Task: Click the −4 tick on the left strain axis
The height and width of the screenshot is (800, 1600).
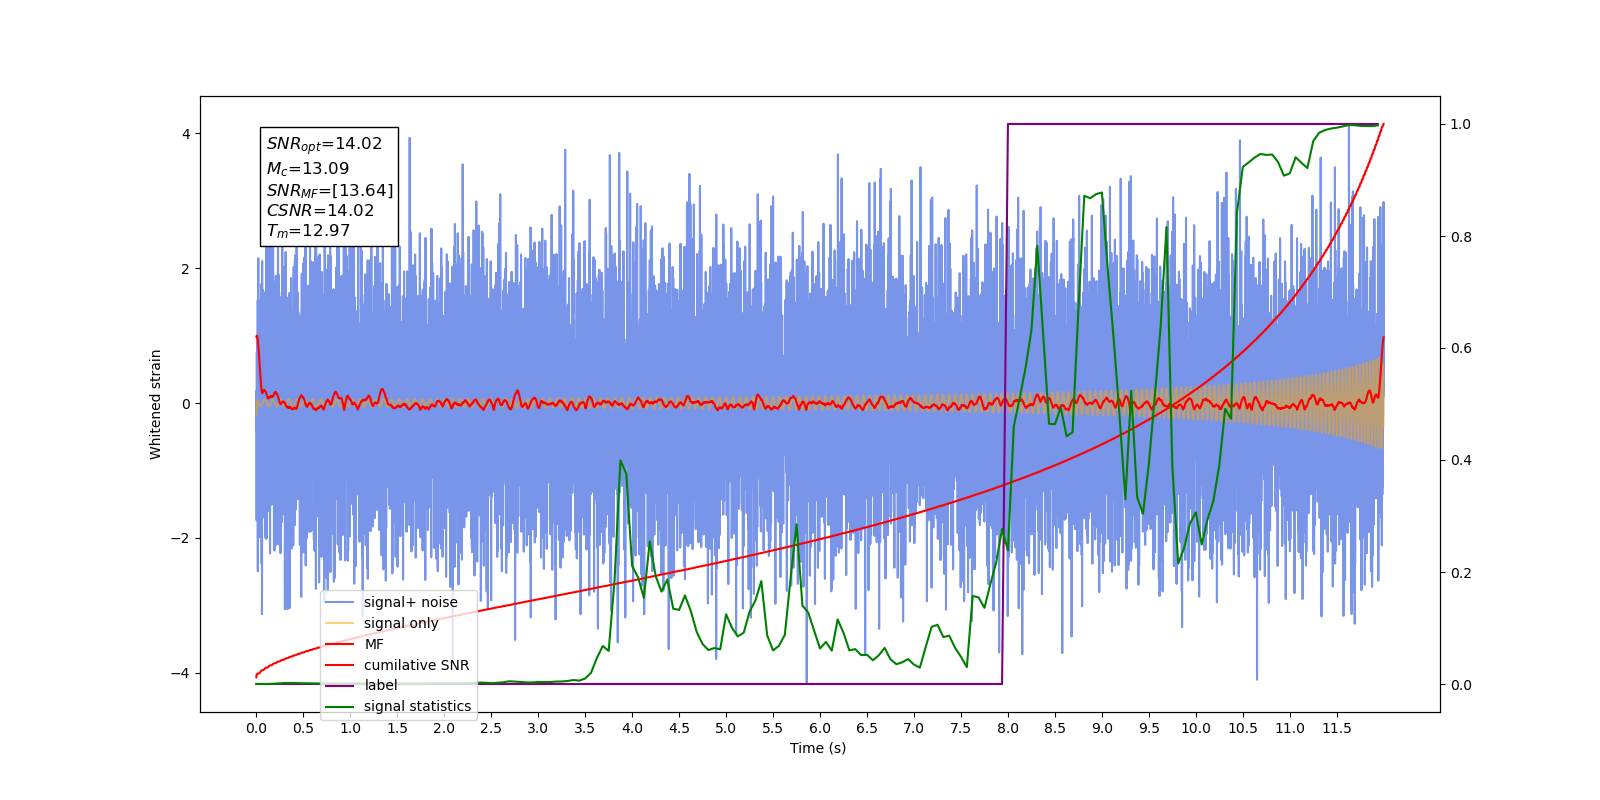Action: point(182,673)
